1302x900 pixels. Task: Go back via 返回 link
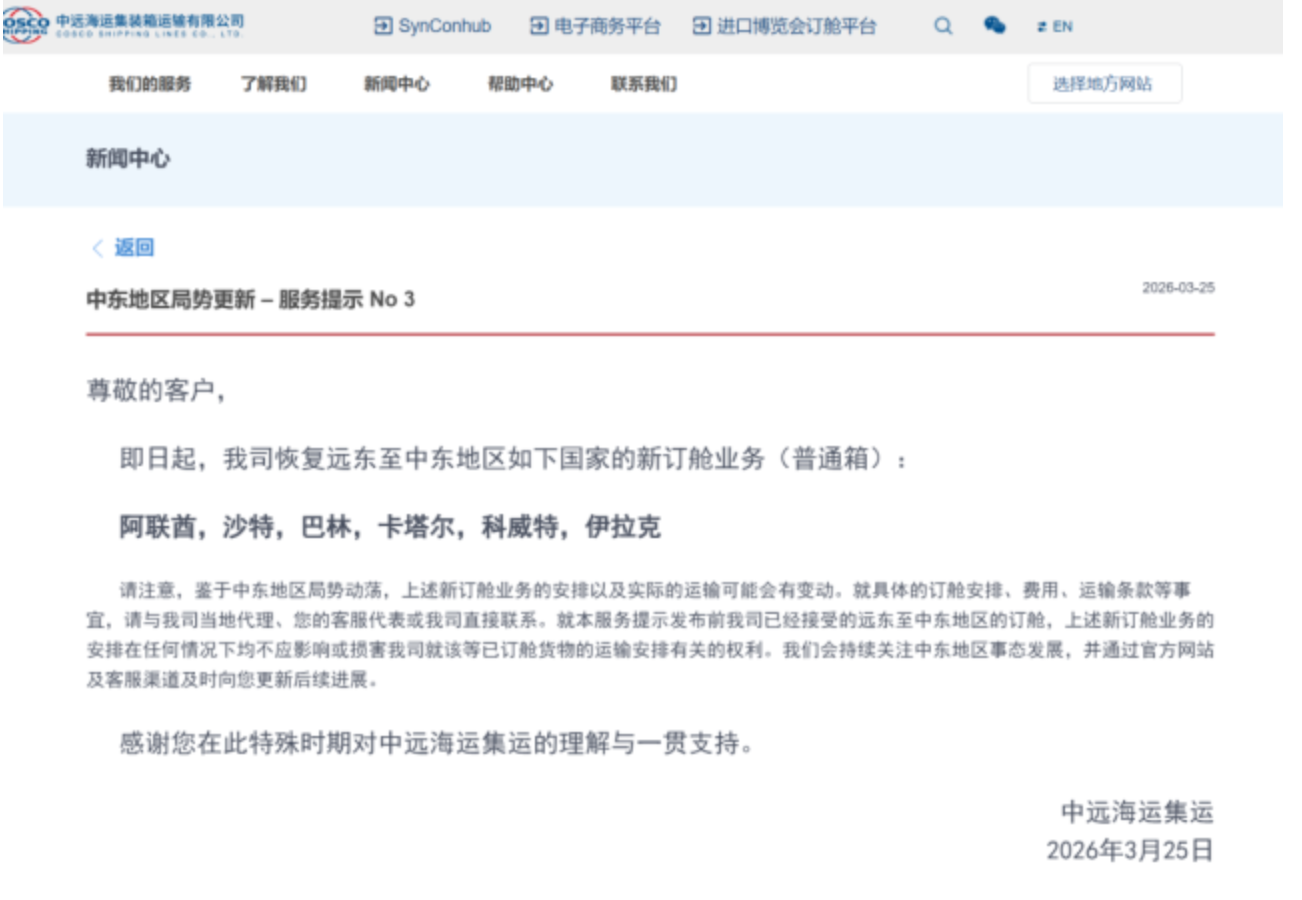(134, 248)
